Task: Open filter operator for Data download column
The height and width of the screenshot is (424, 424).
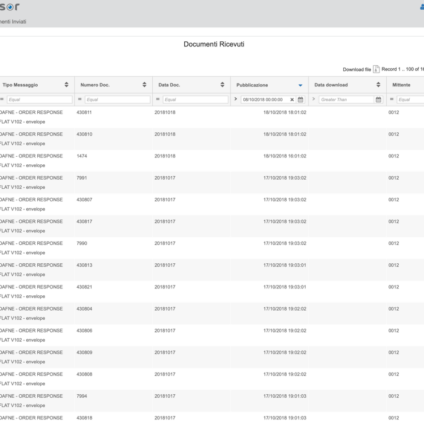Action: [x=314, y=99]
